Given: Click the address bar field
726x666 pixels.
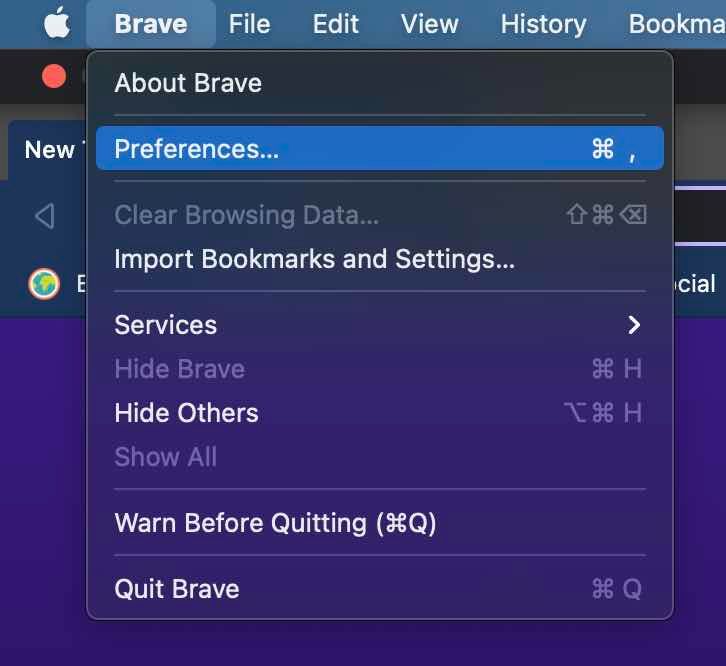Looking at the screenshot, I should (x=700, y=216).
